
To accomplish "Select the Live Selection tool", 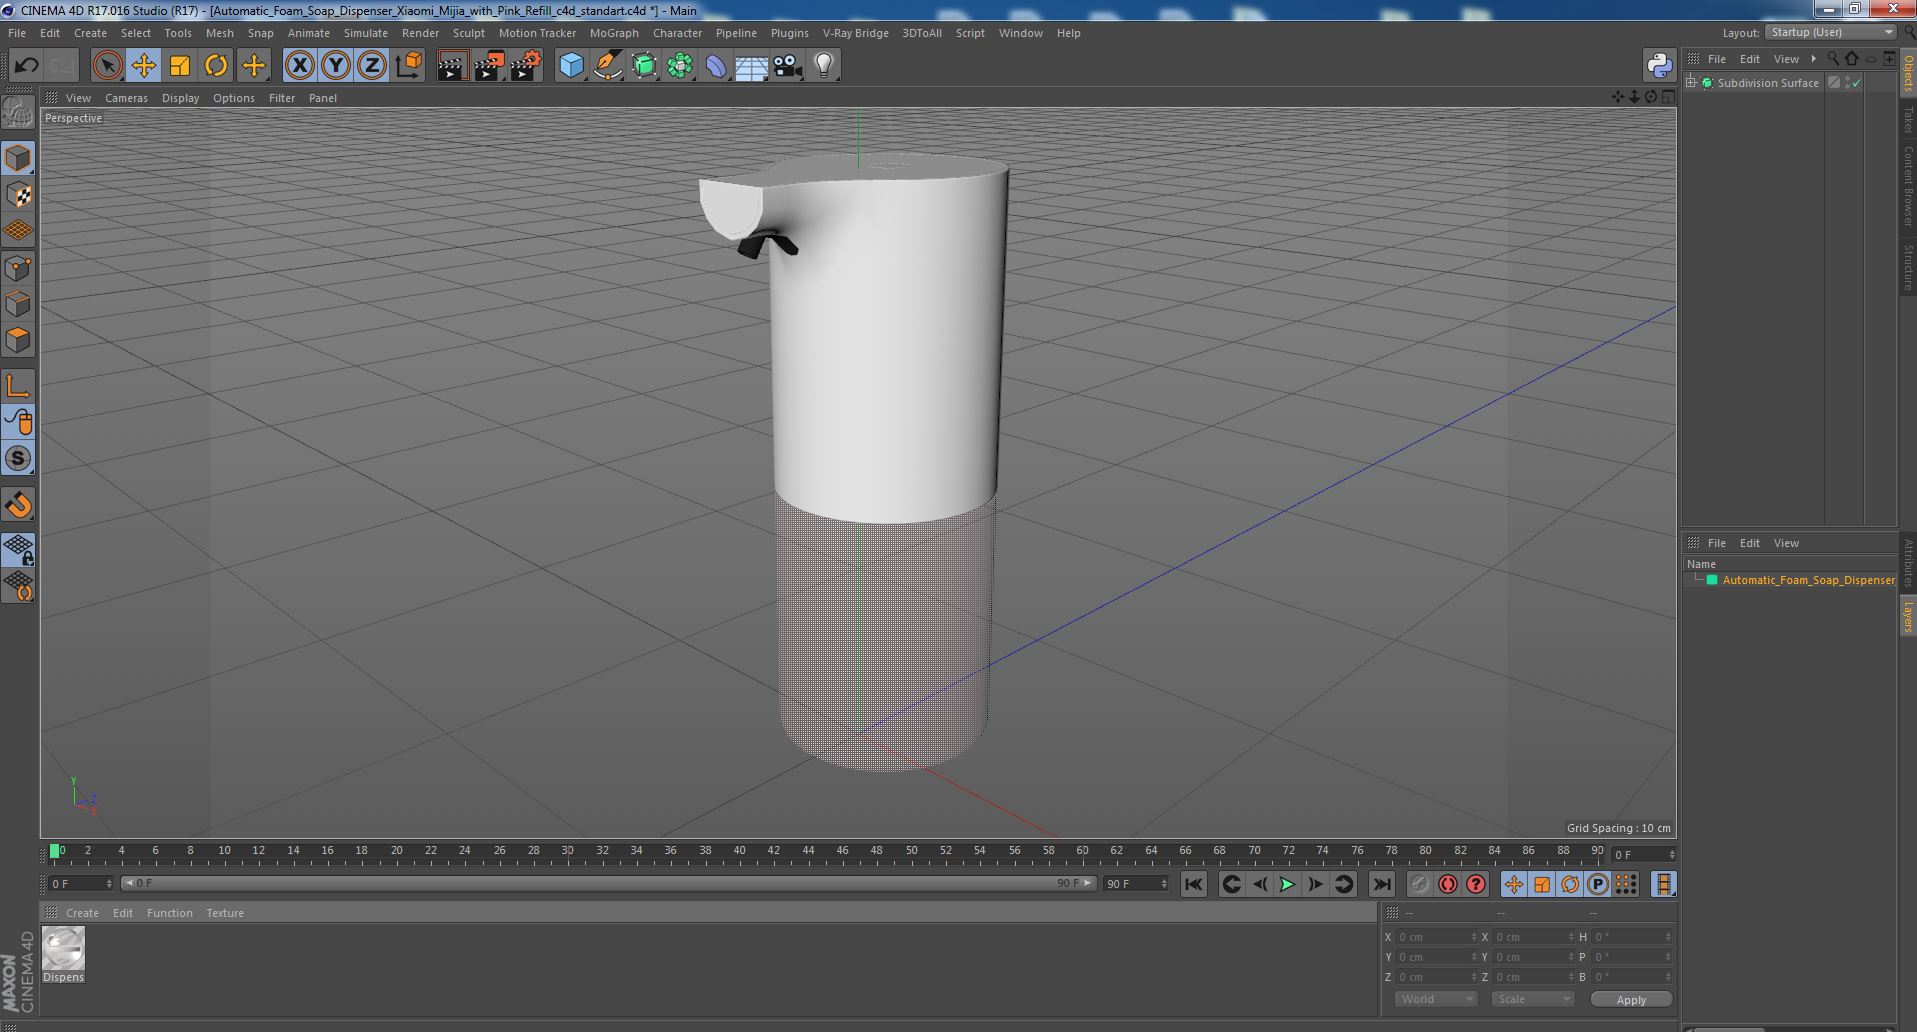I will click(107, 66).
